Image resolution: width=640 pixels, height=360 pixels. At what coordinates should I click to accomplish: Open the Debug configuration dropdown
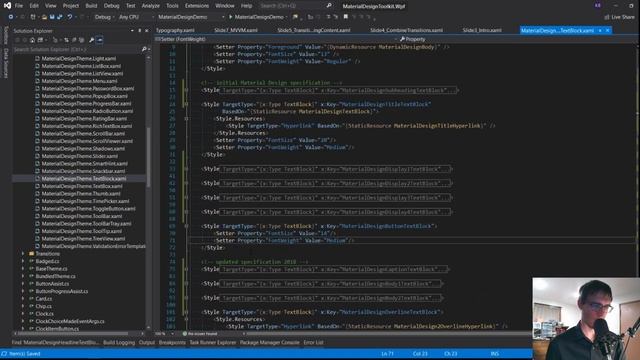(x=104, y=17)
